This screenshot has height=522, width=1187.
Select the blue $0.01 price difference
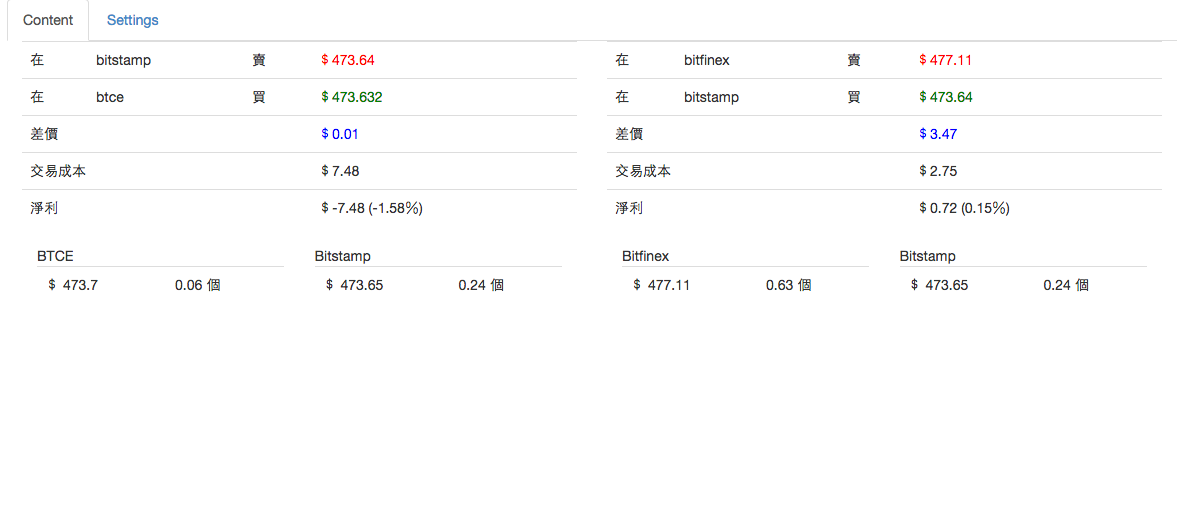coord(340,134)
